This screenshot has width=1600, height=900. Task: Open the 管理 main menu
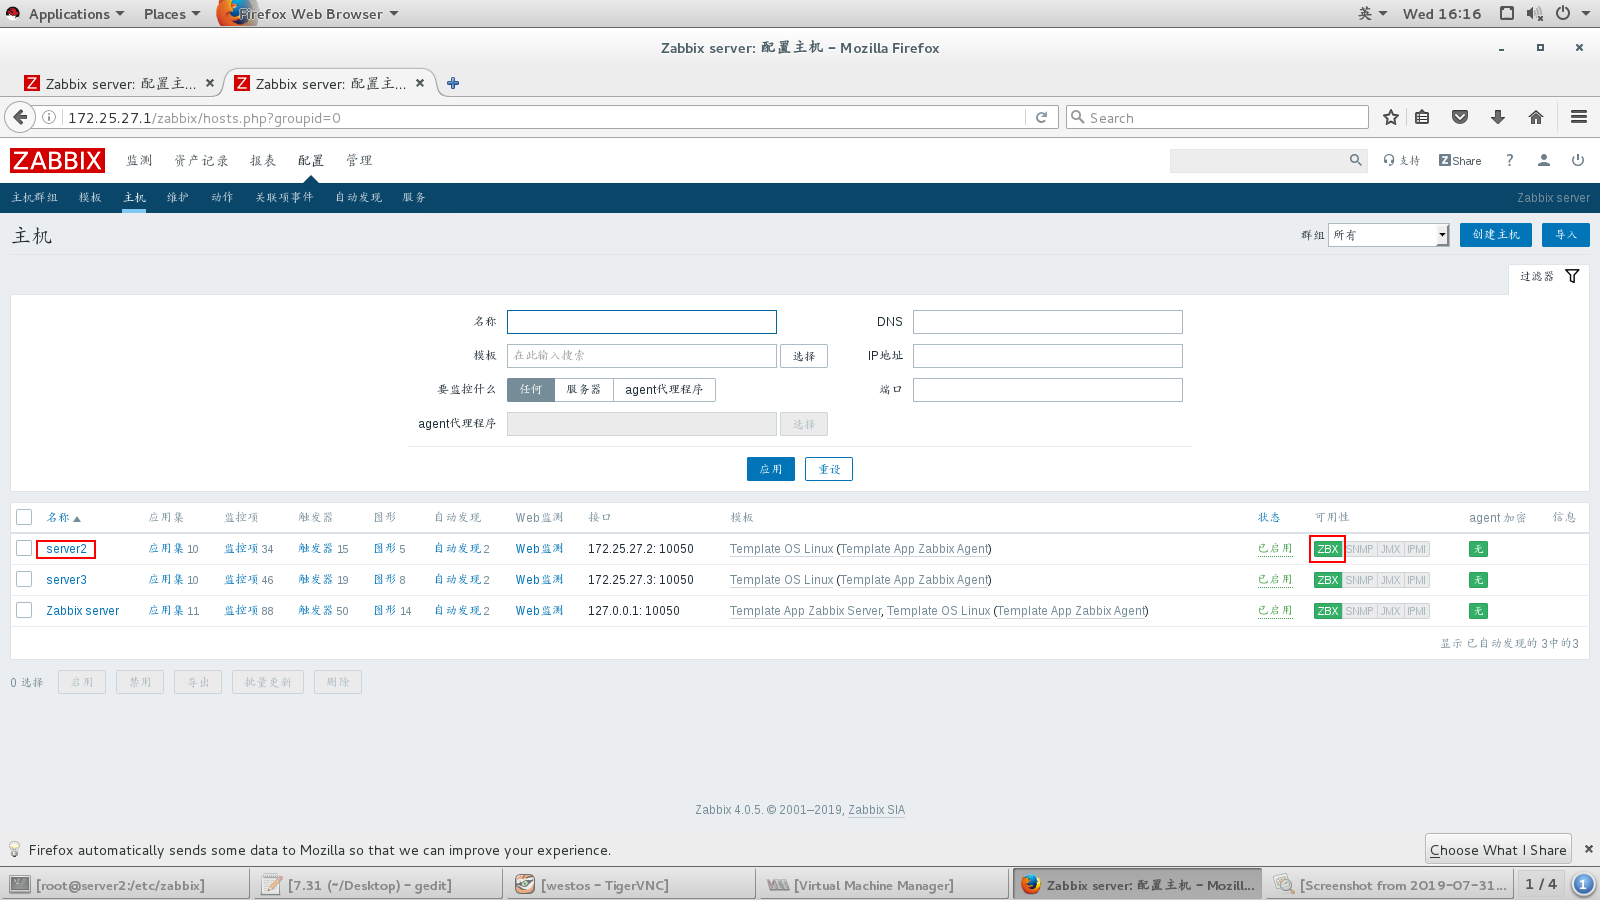tap(359, 160)
